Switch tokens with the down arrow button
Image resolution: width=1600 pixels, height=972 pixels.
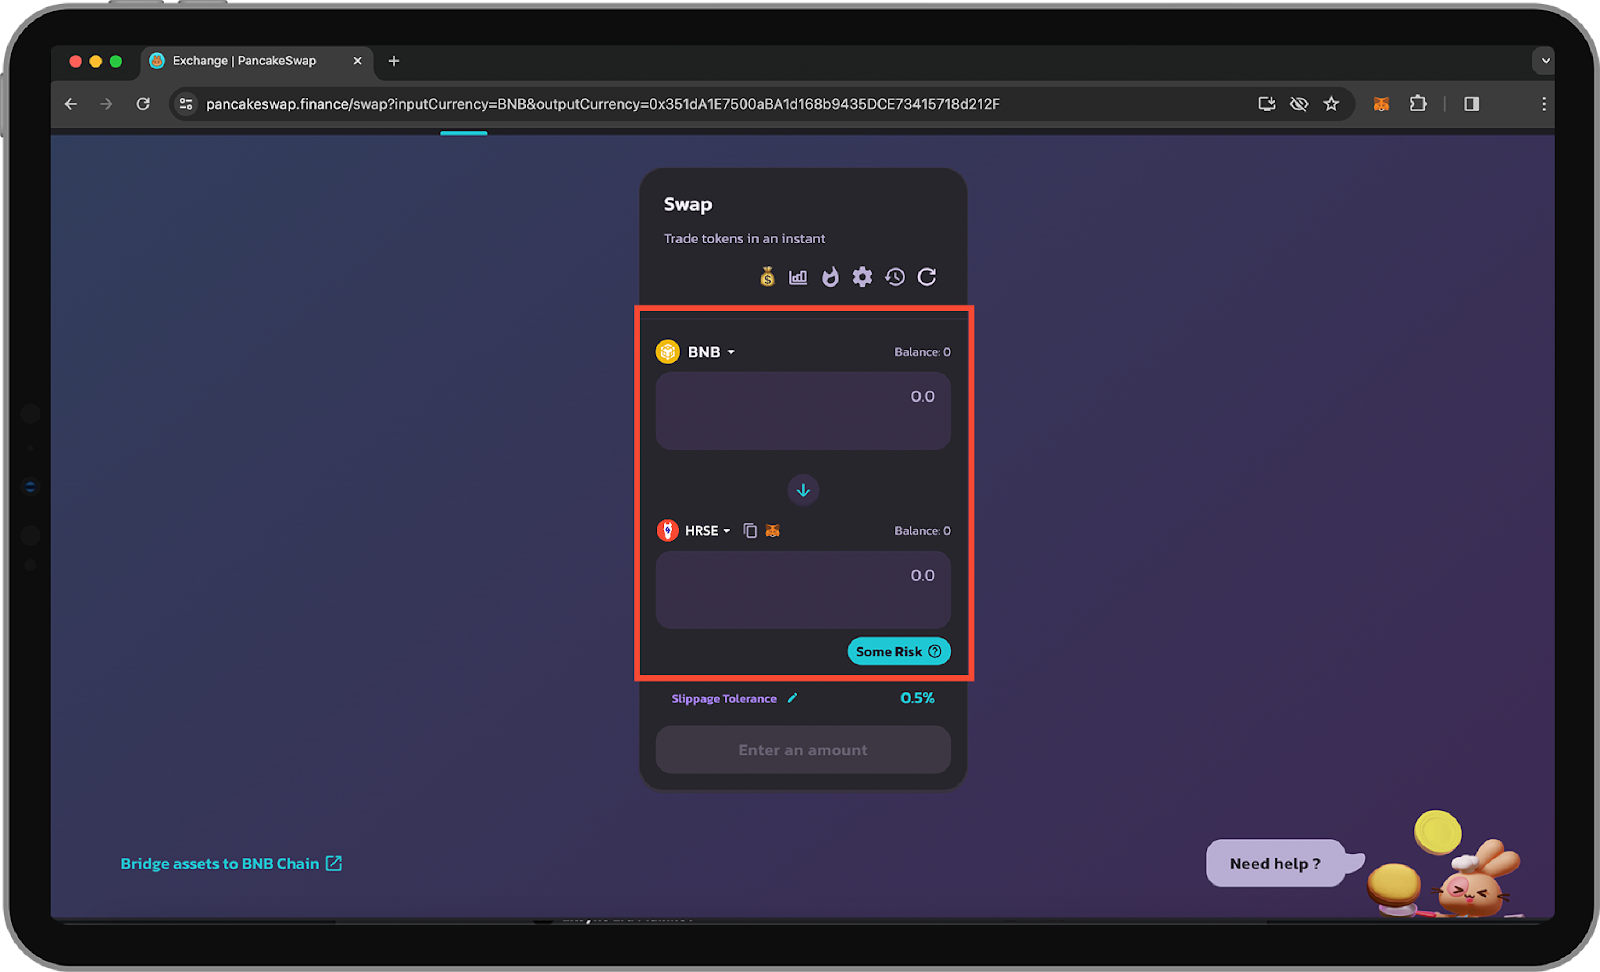(x=803, y=490)
